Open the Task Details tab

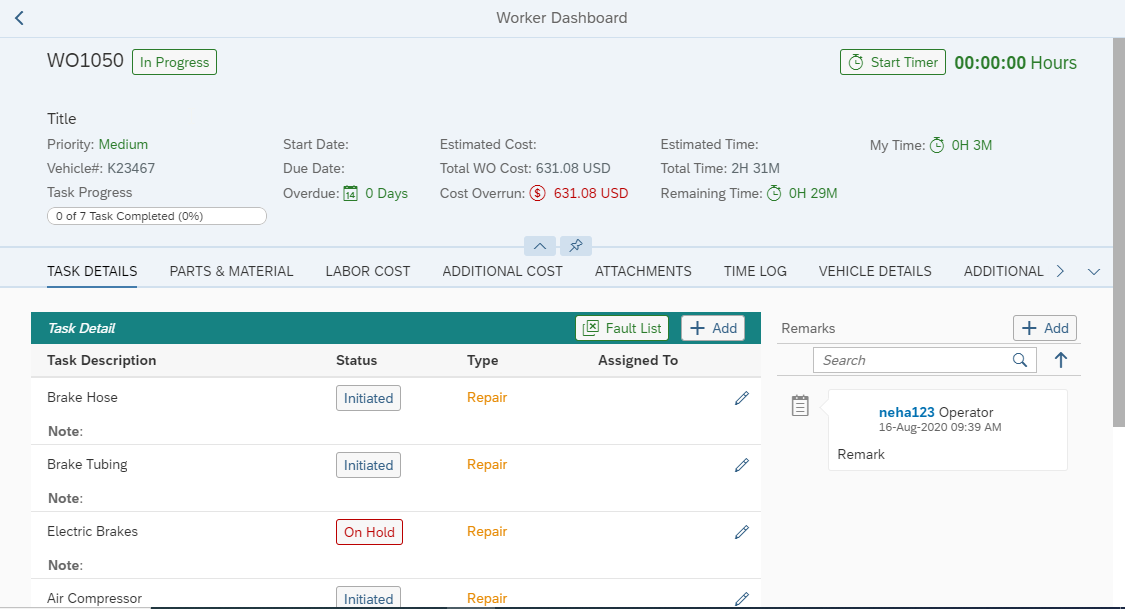(x=92, y=271)
